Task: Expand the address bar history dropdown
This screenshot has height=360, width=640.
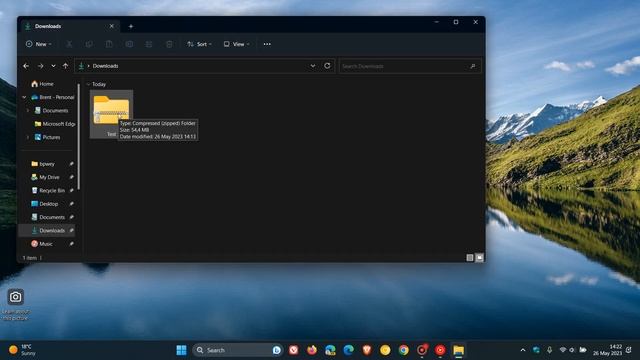Action: [313, 66]
